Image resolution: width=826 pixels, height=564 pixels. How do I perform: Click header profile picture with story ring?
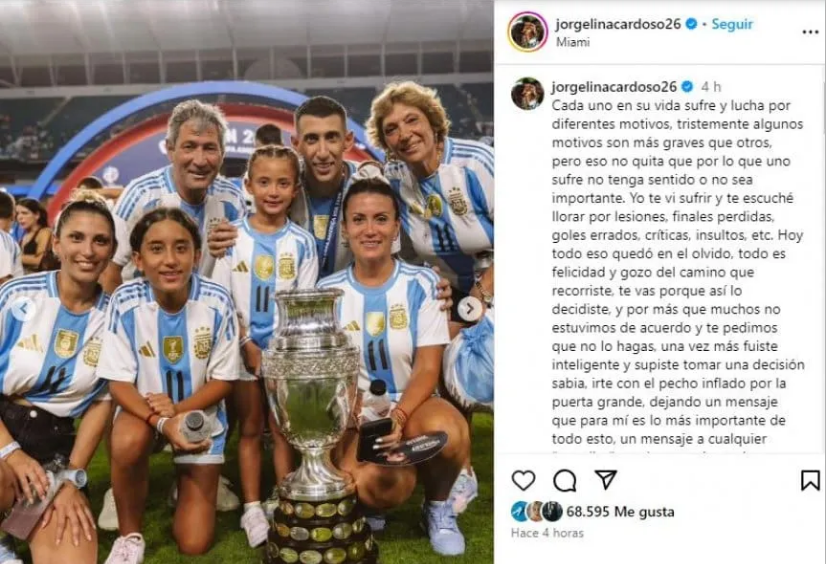pos(527,32)
